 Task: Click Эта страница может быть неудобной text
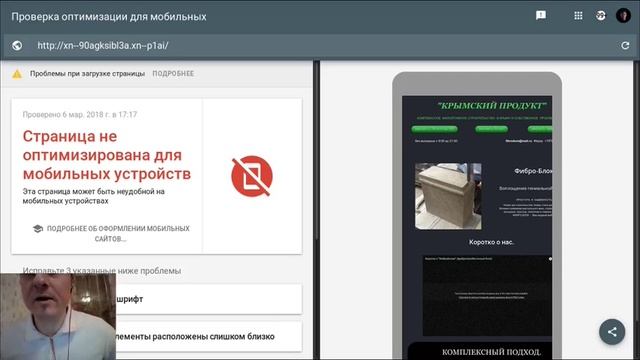coord(93,196)
